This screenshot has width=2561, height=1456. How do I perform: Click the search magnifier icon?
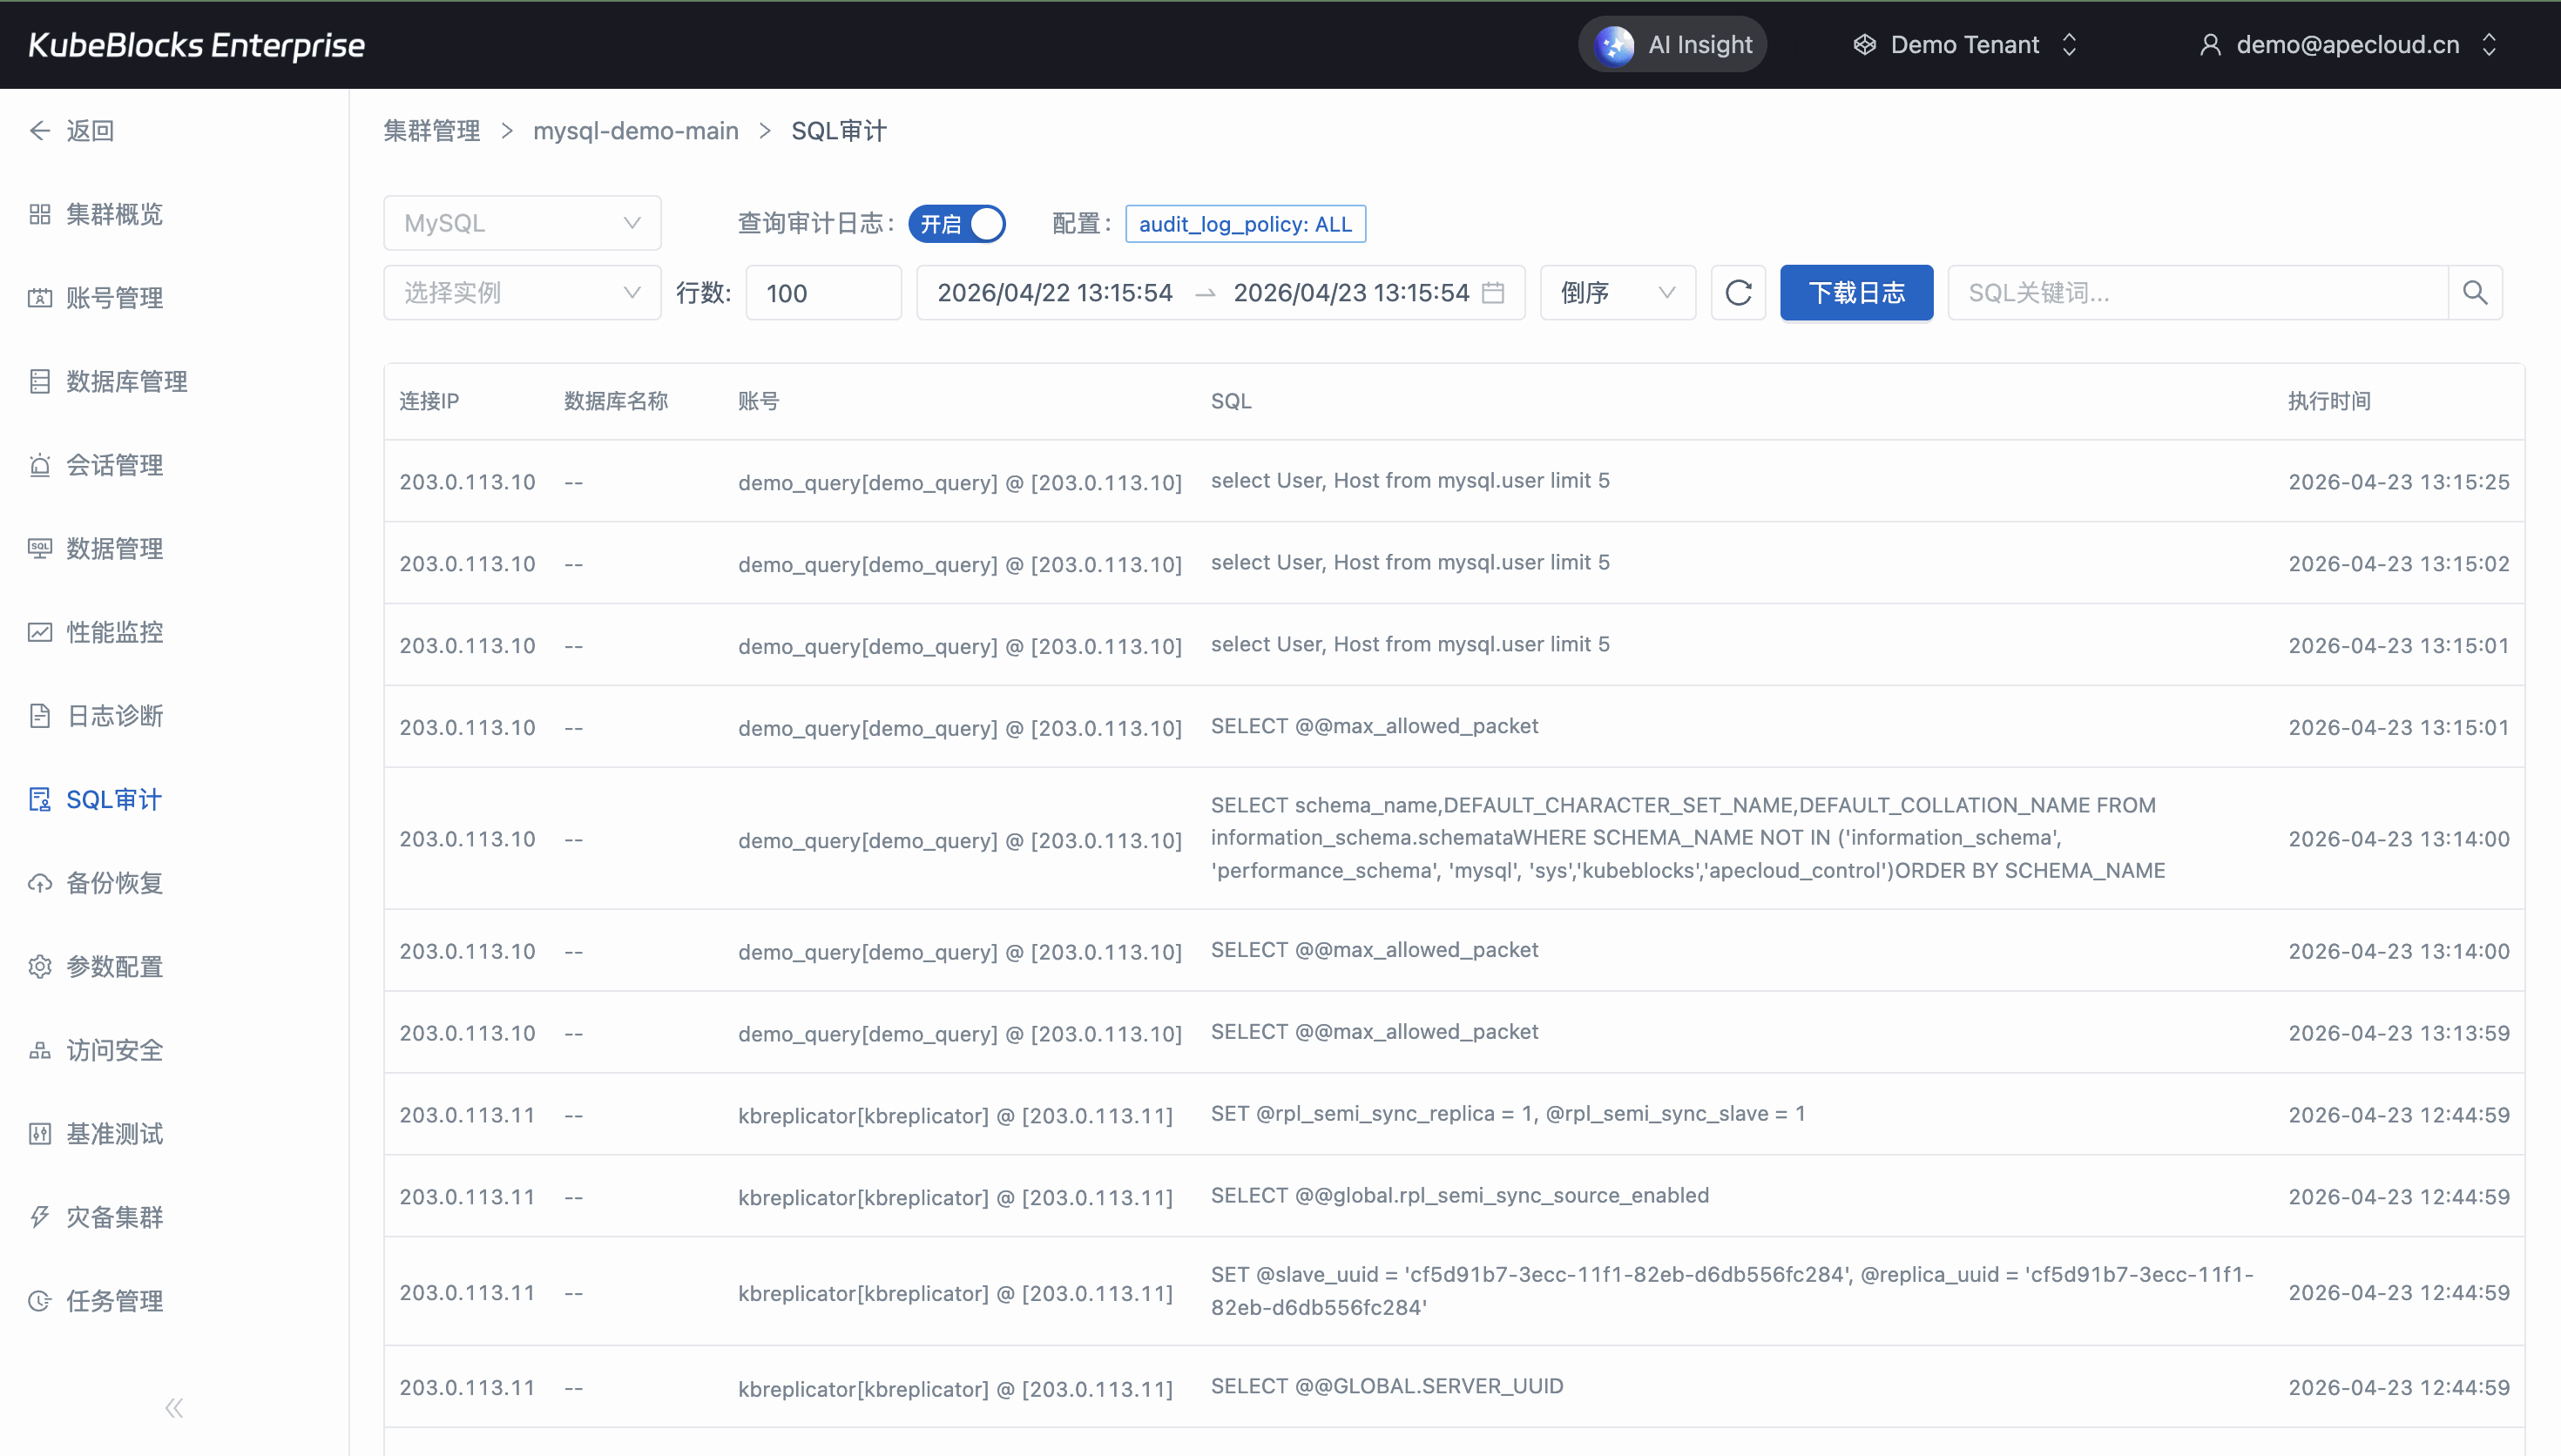pyautogui.click(x=2475, y=293)
